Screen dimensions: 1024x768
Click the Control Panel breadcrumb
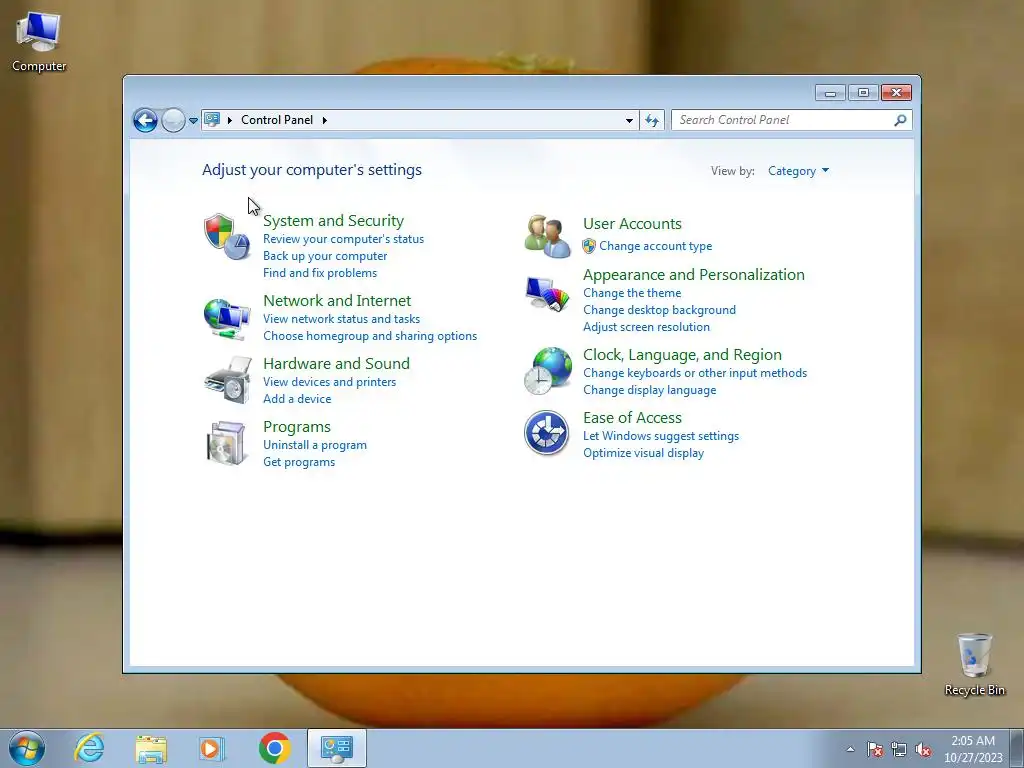point(277,120)
